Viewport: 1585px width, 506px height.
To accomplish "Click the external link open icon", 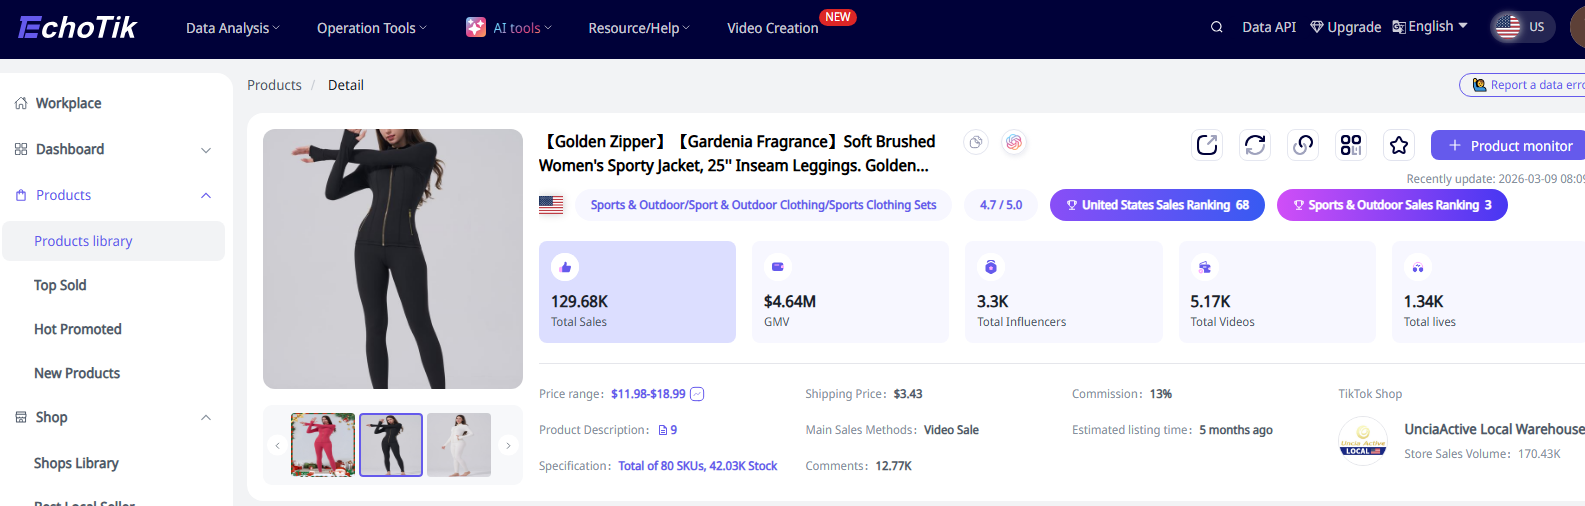I will [x=1207, y=145].
